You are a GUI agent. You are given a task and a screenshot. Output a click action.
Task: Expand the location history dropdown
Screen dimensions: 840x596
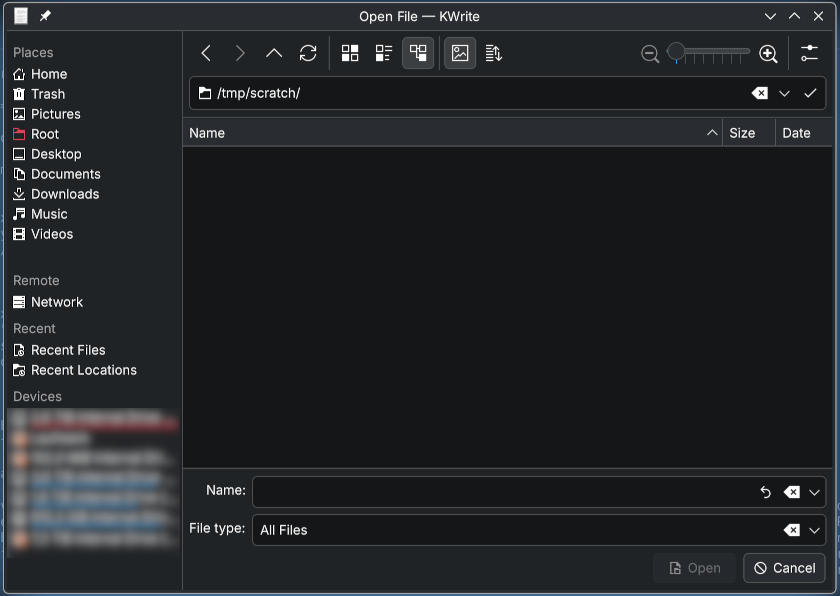pos(784,93)
